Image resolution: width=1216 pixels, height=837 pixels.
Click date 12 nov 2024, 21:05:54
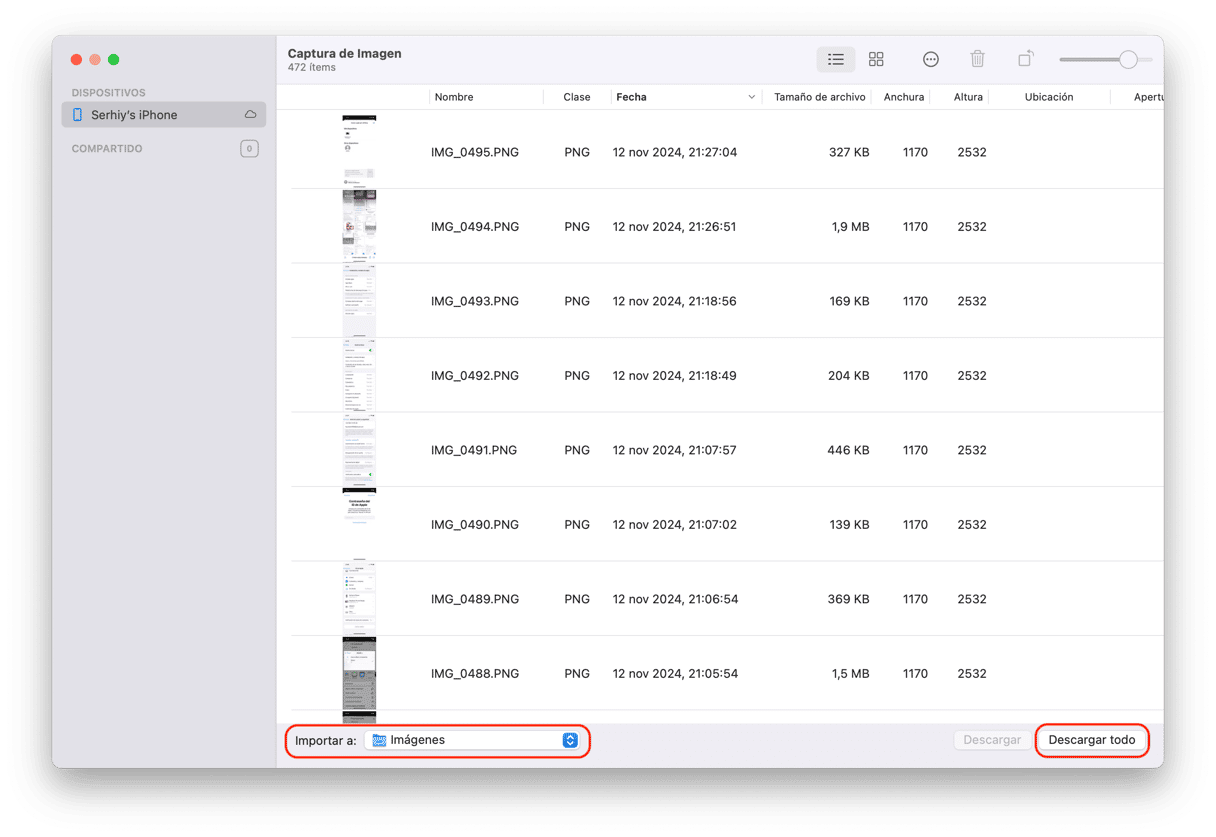pyautogui.click(x=675, y=674)
